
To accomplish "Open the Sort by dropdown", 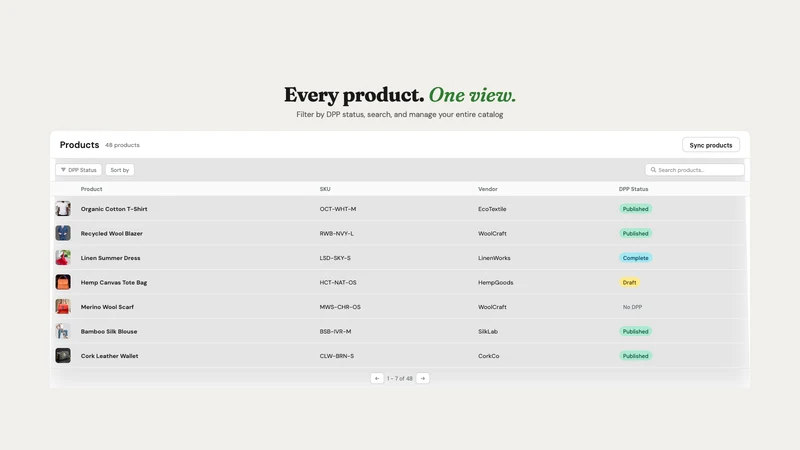I will 120,170.
